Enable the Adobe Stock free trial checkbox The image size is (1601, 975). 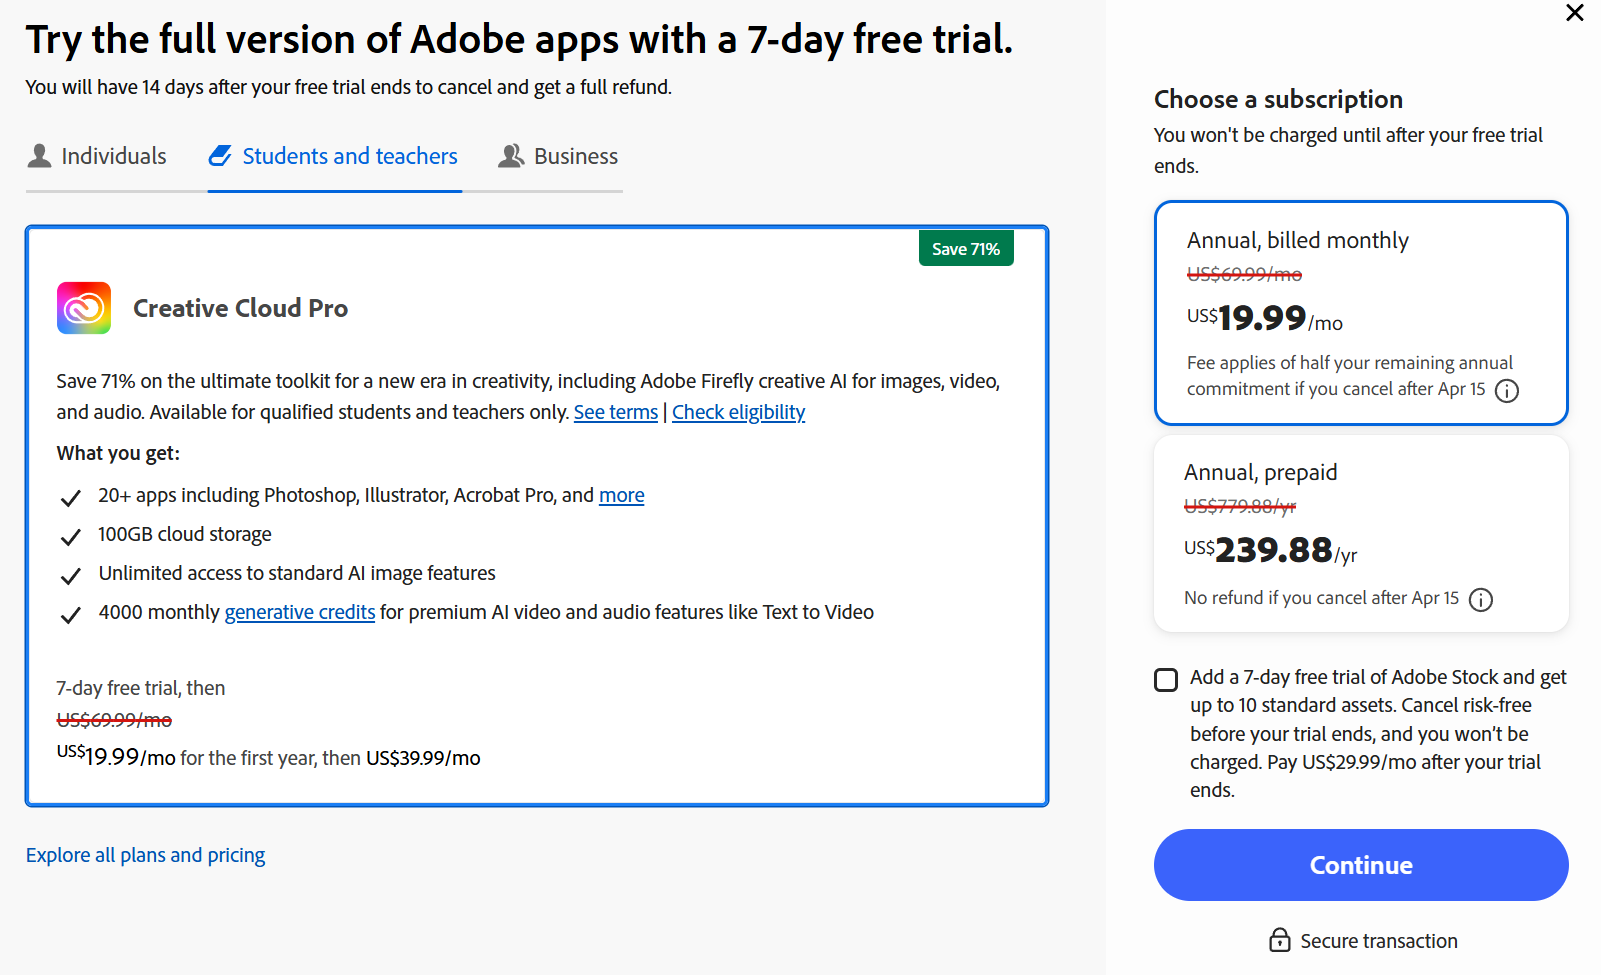(x=1166, y=680)
